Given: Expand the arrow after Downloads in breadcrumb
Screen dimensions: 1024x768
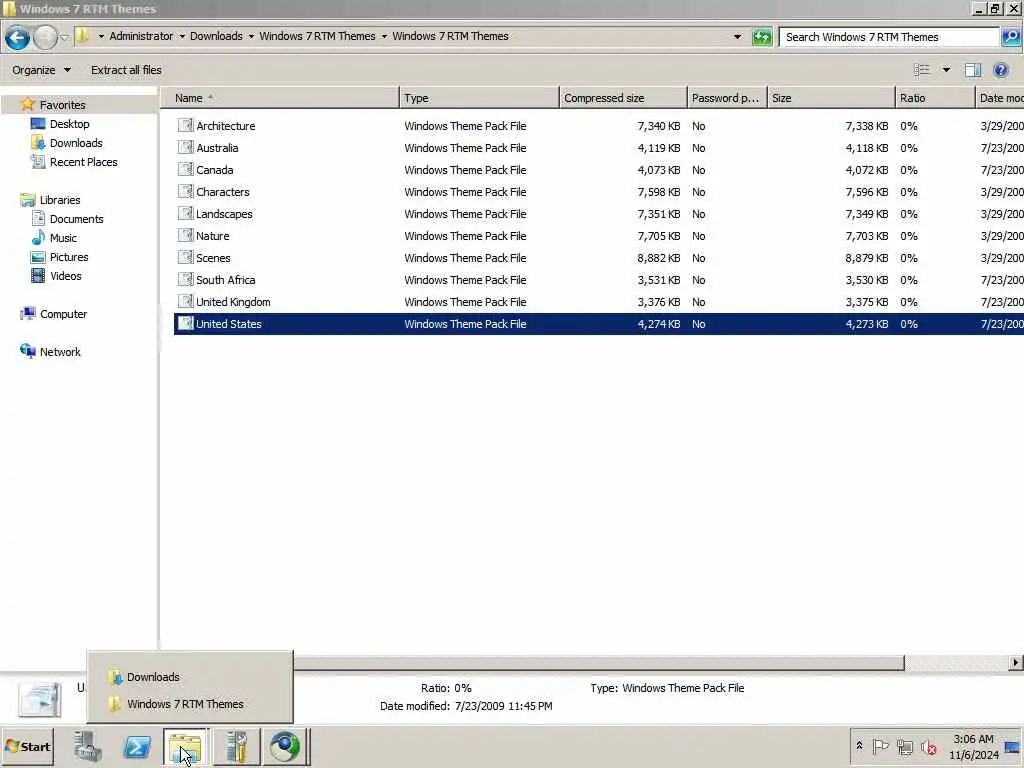Looking at the screenshot, I should point(251,37).
